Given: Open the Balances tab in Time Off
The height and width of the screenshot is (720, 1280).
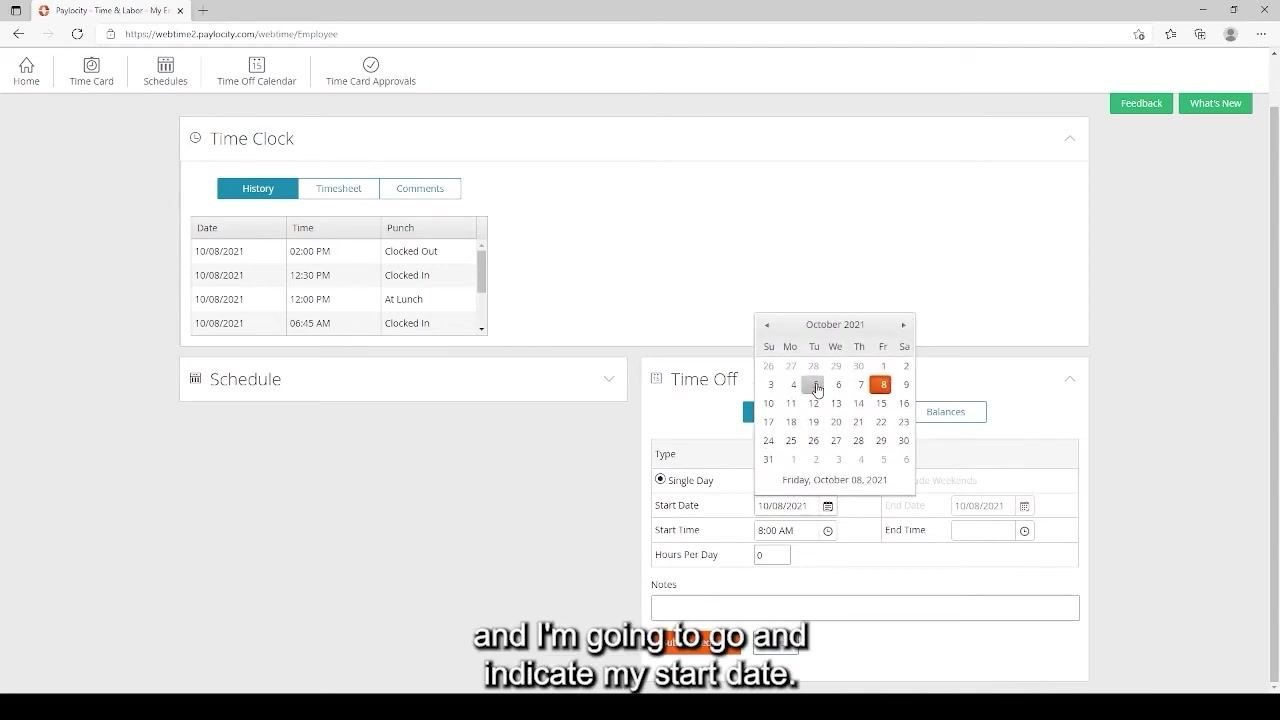Looking at the screenshot, I should tap(945, 412).
